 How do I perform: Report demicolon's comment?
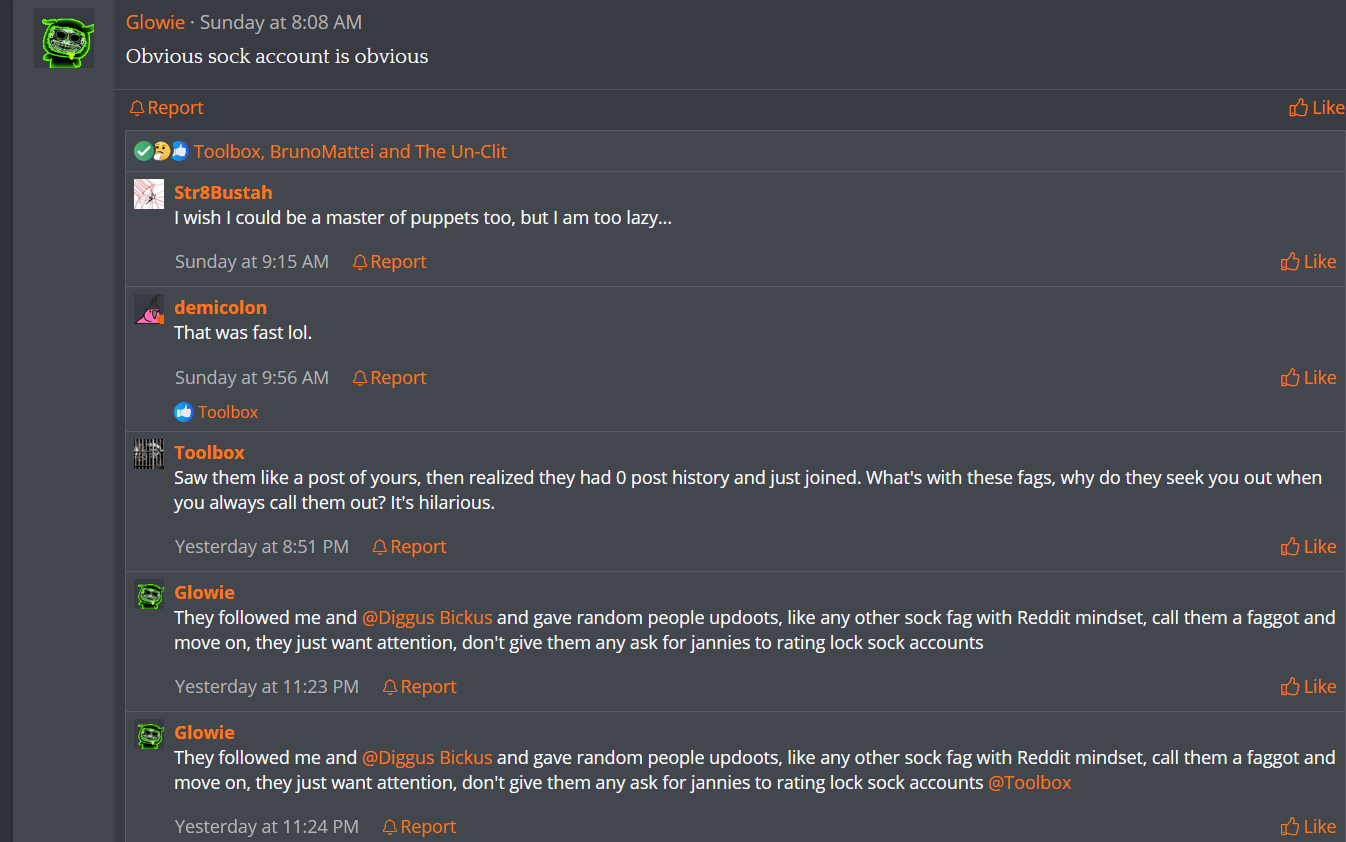tap(389, 378)
